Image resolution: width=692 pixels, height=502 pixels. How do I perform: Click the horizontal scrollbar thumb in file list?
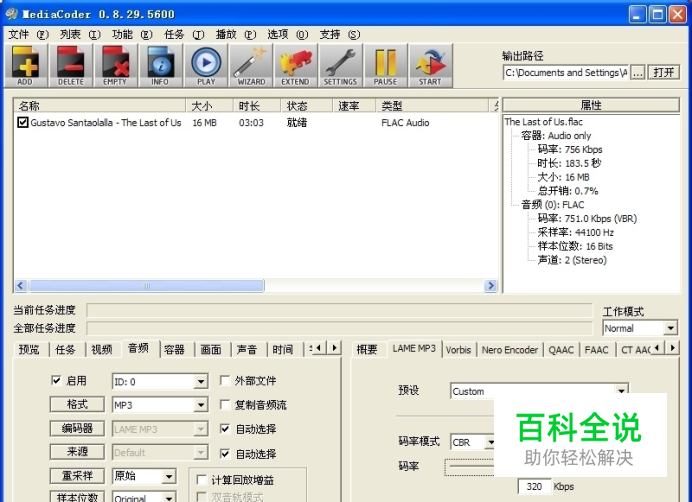point(147,286)
